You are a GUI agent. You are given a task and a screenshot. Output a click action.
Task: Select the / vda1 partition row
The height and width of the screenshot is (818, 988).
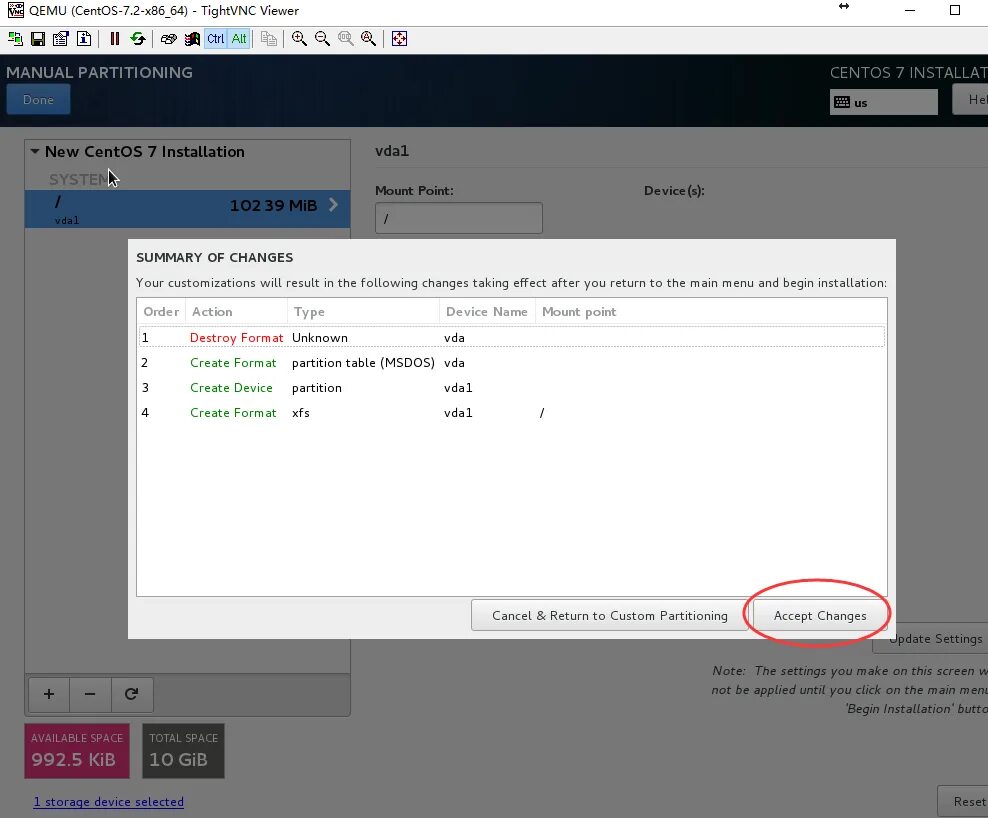point(187,209)
